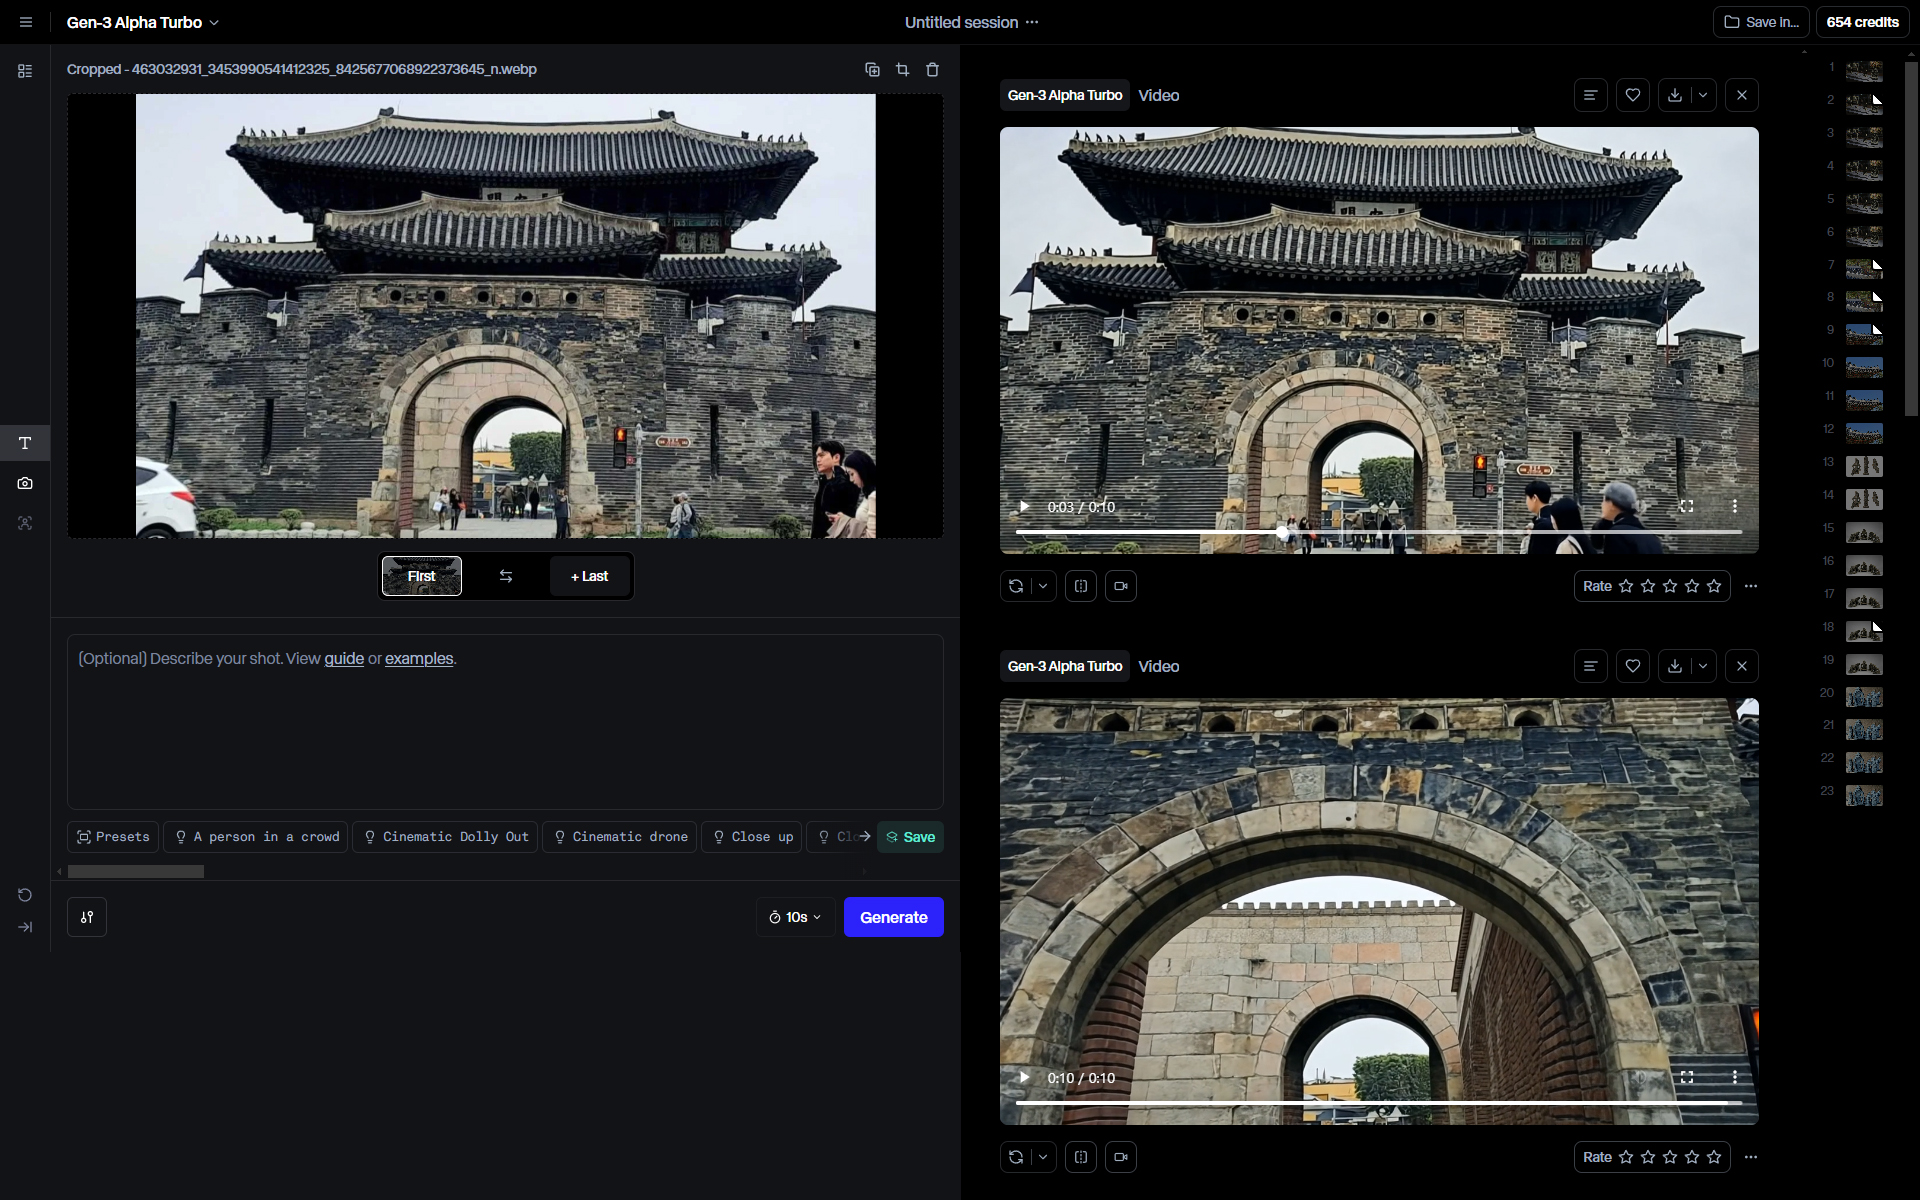Screen dimensions: 1920x1200
Task: Delete the uploaded image with trash icon
Action: tap(932, 69)
